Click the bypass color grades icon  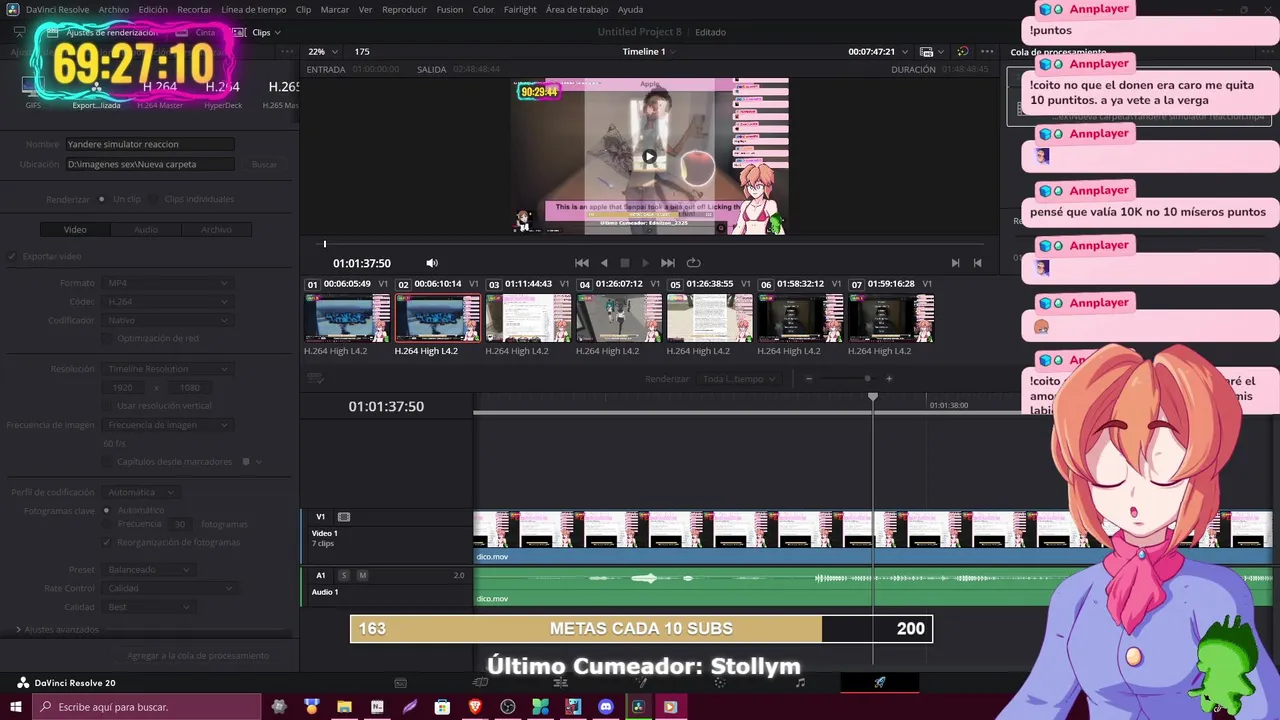(x=962, y=51)
